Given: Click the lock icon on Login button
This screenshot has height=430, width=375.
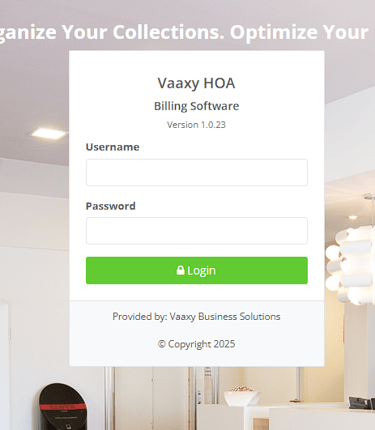Looking at the screenshot, I should 180,270.
